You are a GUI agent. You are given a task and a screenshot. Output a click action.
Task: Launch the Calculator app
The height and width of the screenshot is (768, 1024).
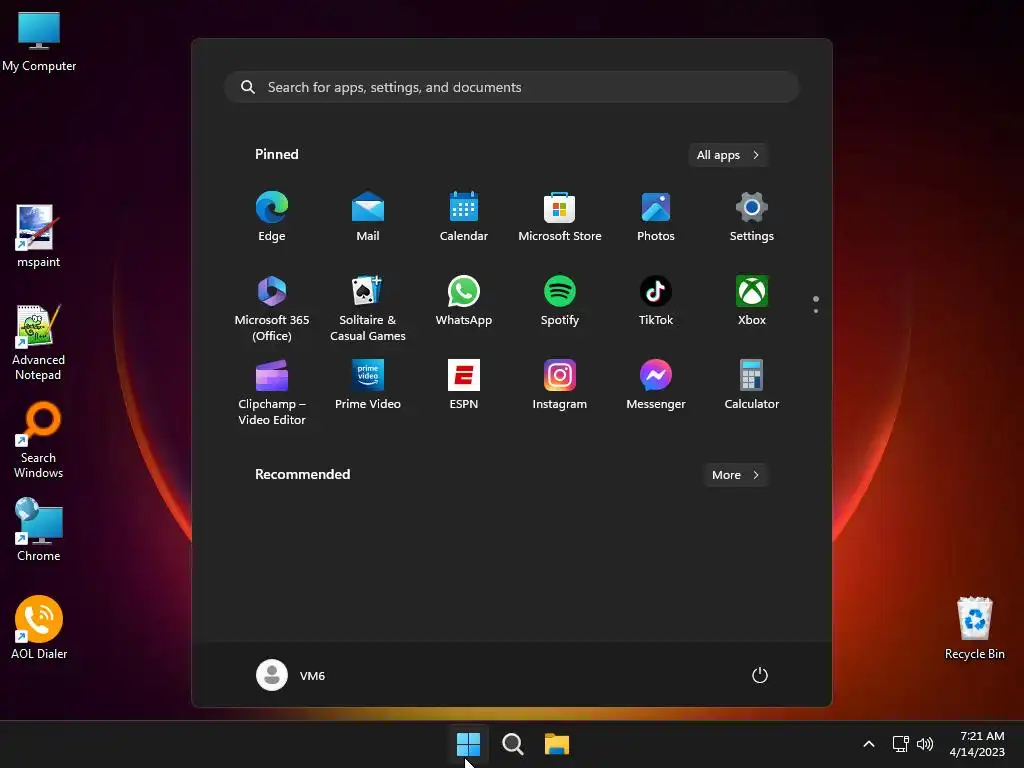(x=752, y=385)
